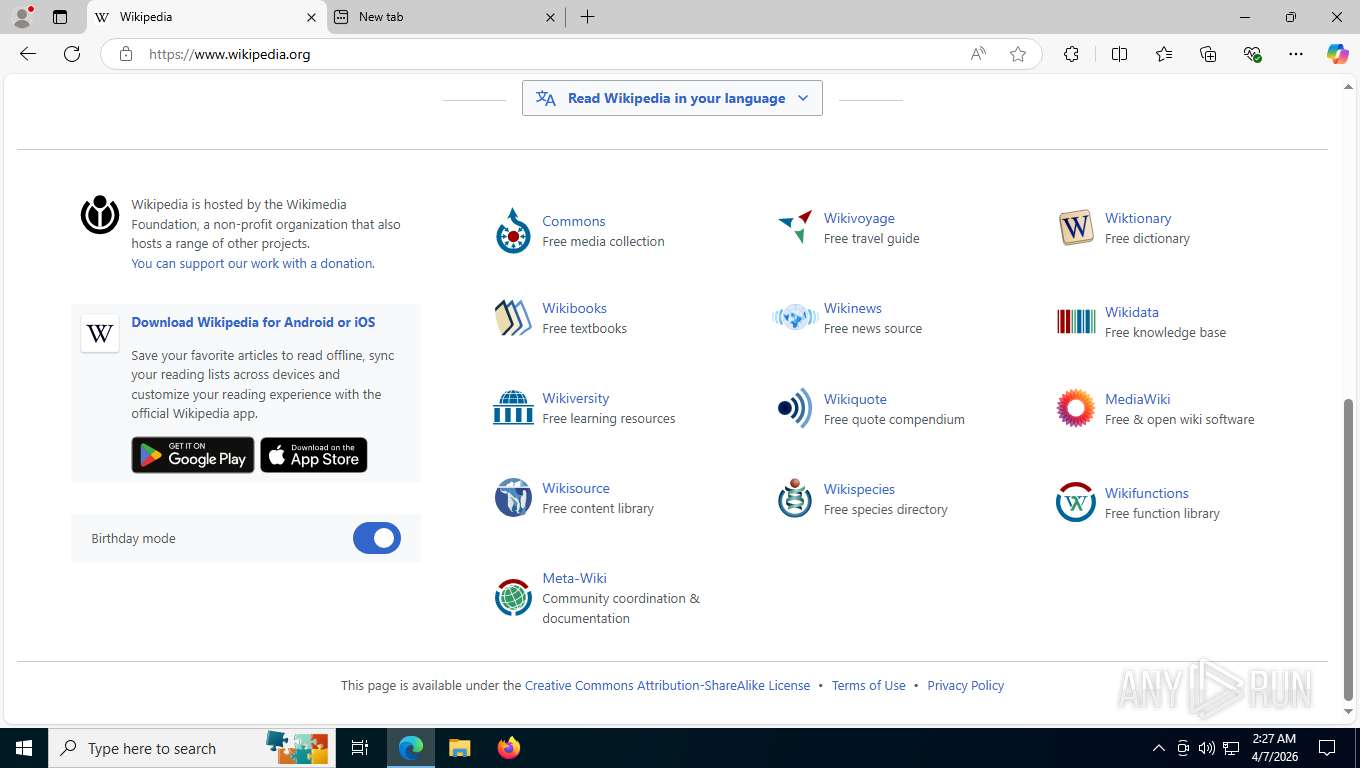Open Task View on the taskbar
This screenshot has height=768, width=1360.
pyautogui.click(x=360, y=748)
